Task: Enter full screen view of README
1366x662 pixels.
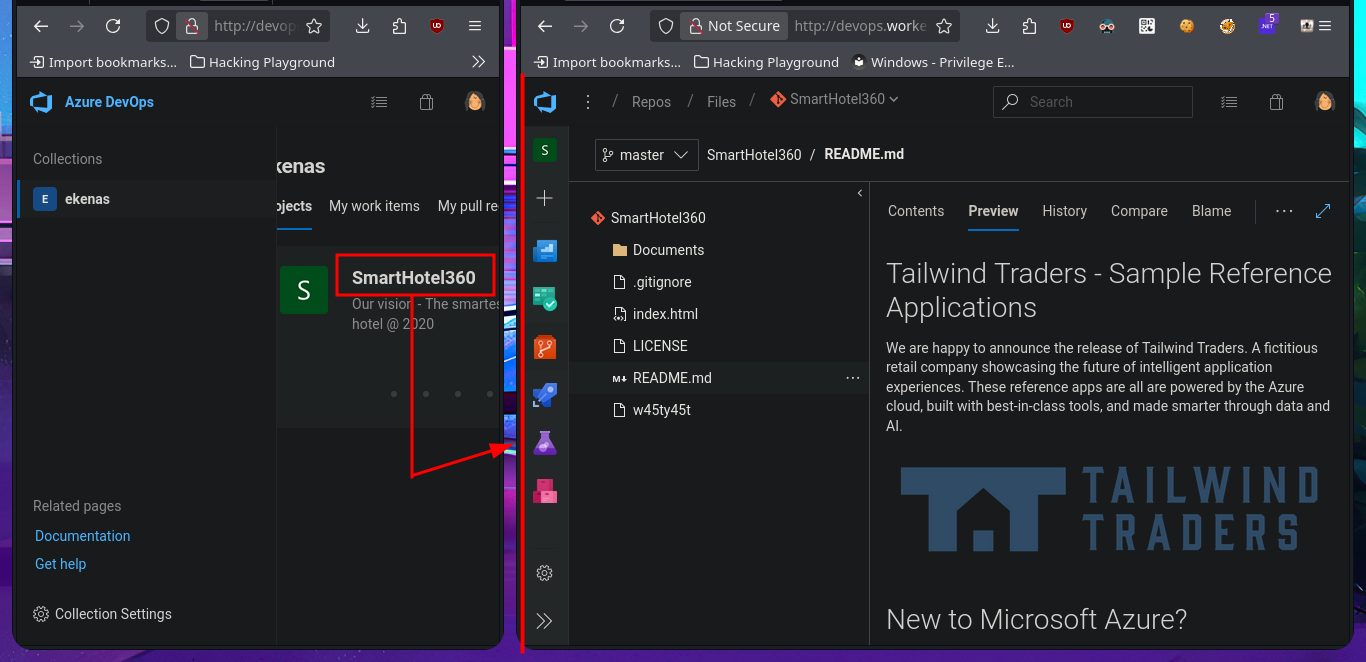Action: (1323, 211)
